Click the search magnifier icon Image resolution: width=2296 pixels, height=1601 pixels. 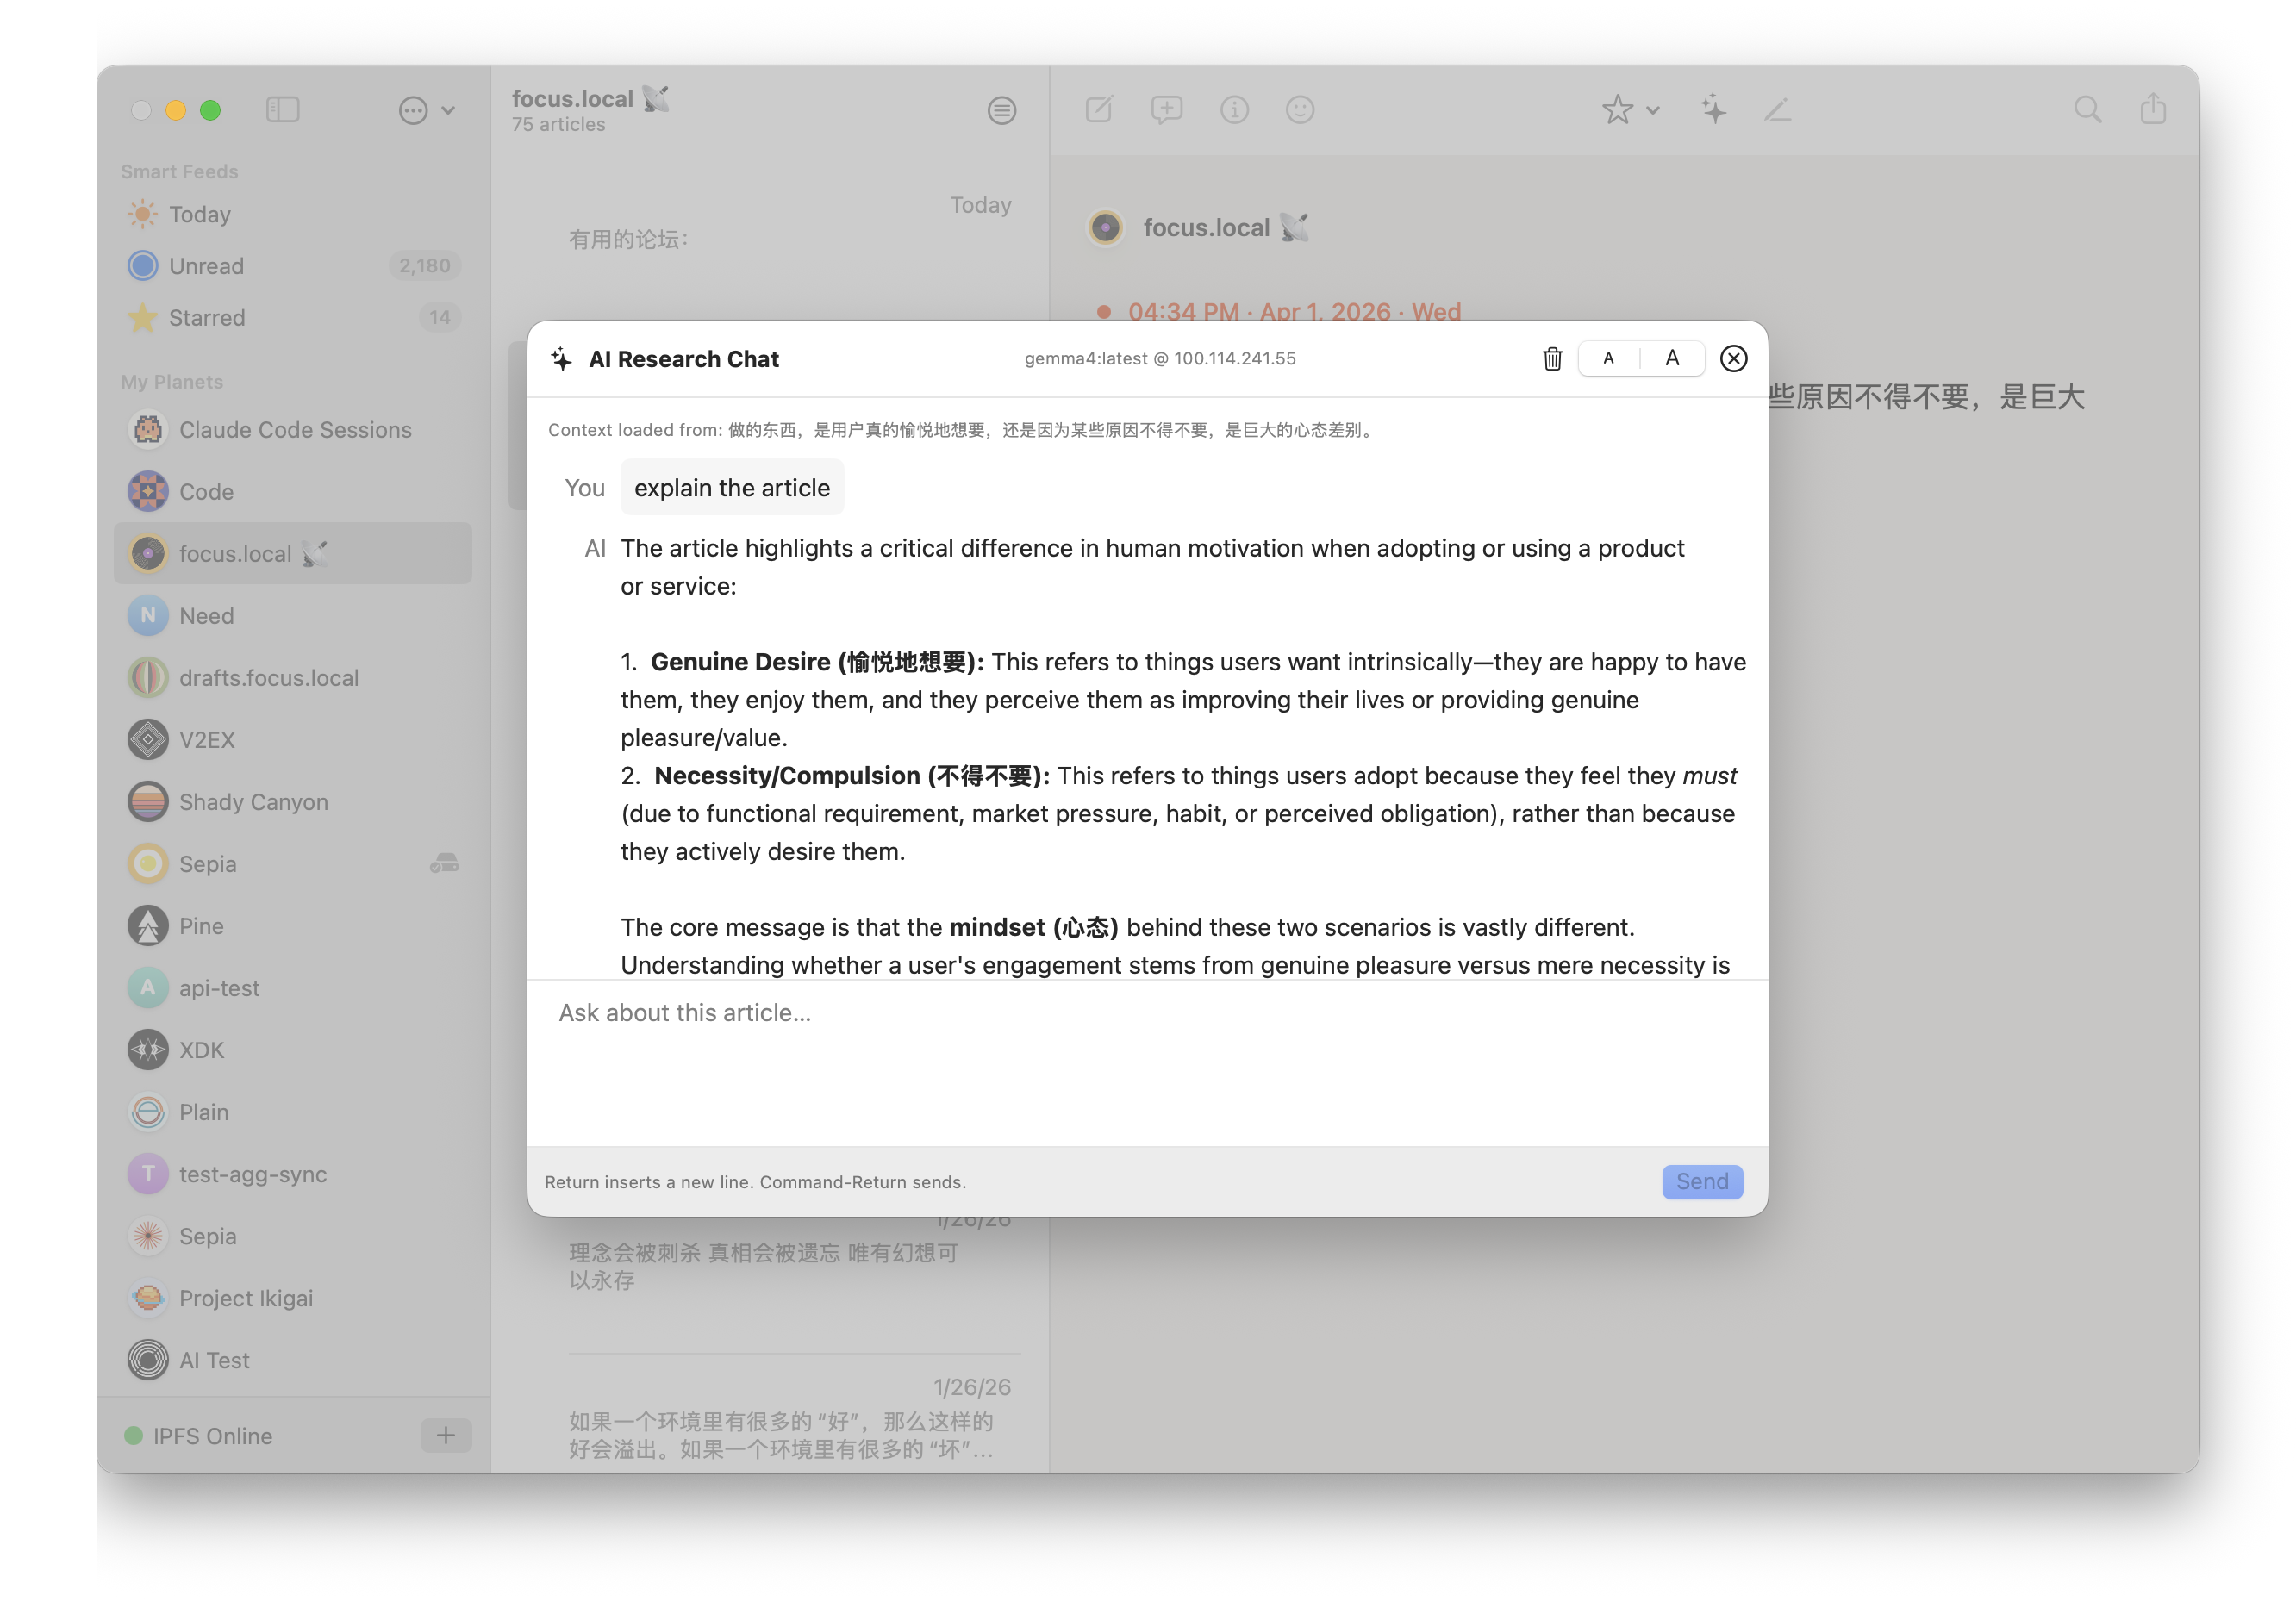point(2087,109)
